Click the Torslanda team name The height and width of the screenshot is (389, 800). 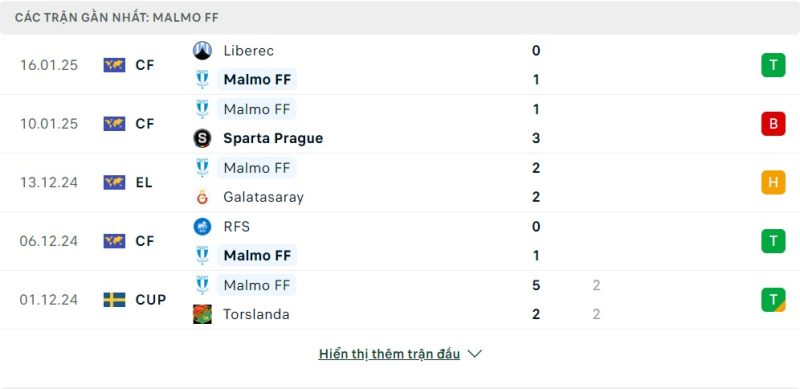256,314
